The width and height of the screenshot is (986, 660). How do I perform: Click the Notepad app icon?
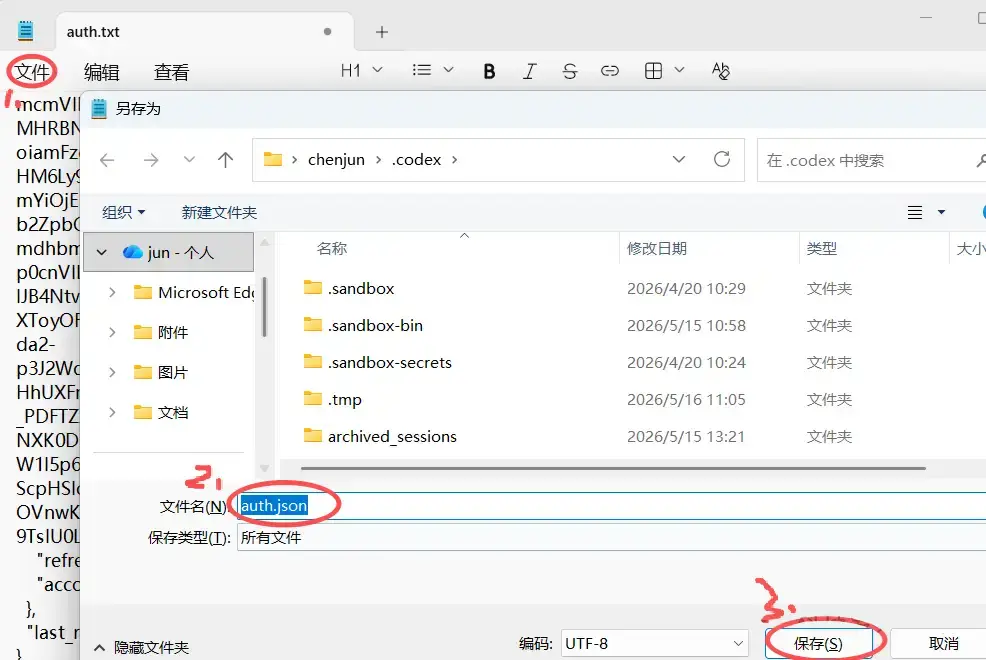click(25, 31)
